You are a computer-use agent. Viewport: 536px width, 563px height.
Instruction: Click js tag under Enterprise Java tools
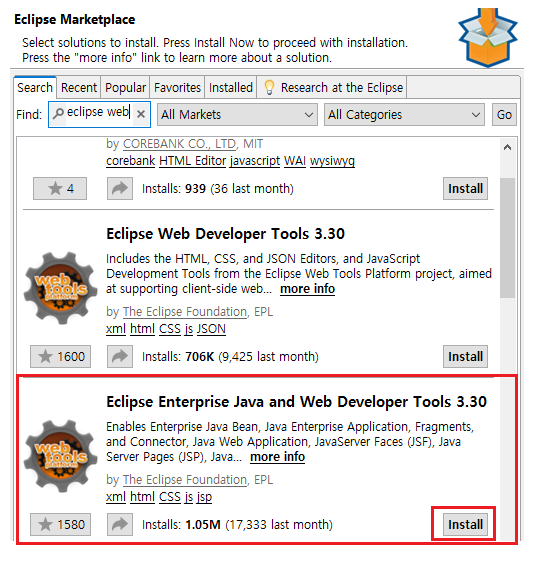point(189,497)
